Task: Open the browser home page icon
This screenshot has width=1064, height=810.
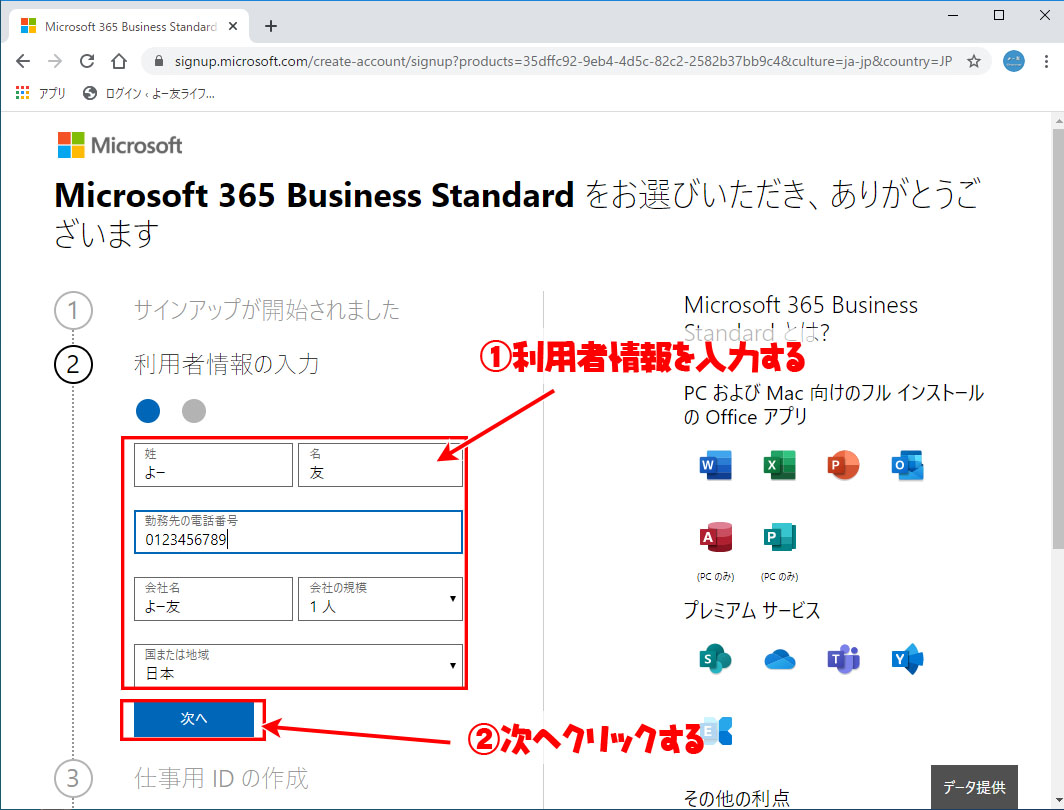Action: 119,61
